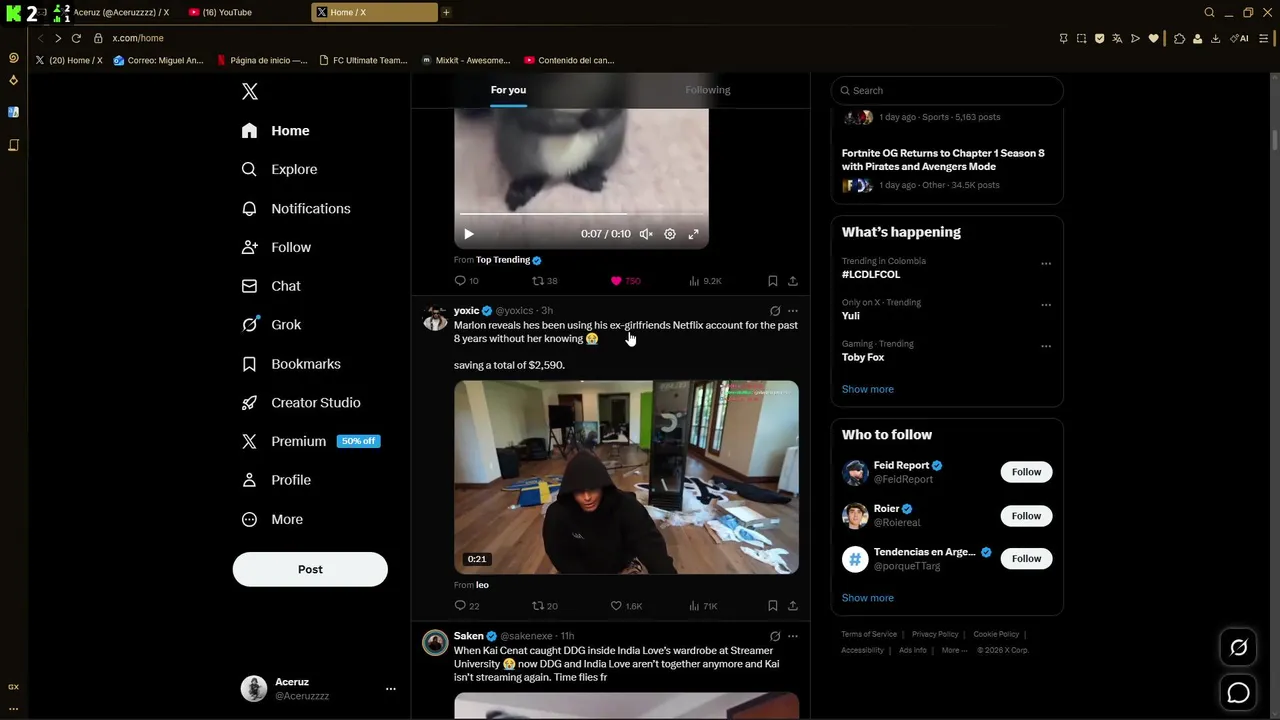
Task: Switch to the For you tab
Action: coord(508,90)
